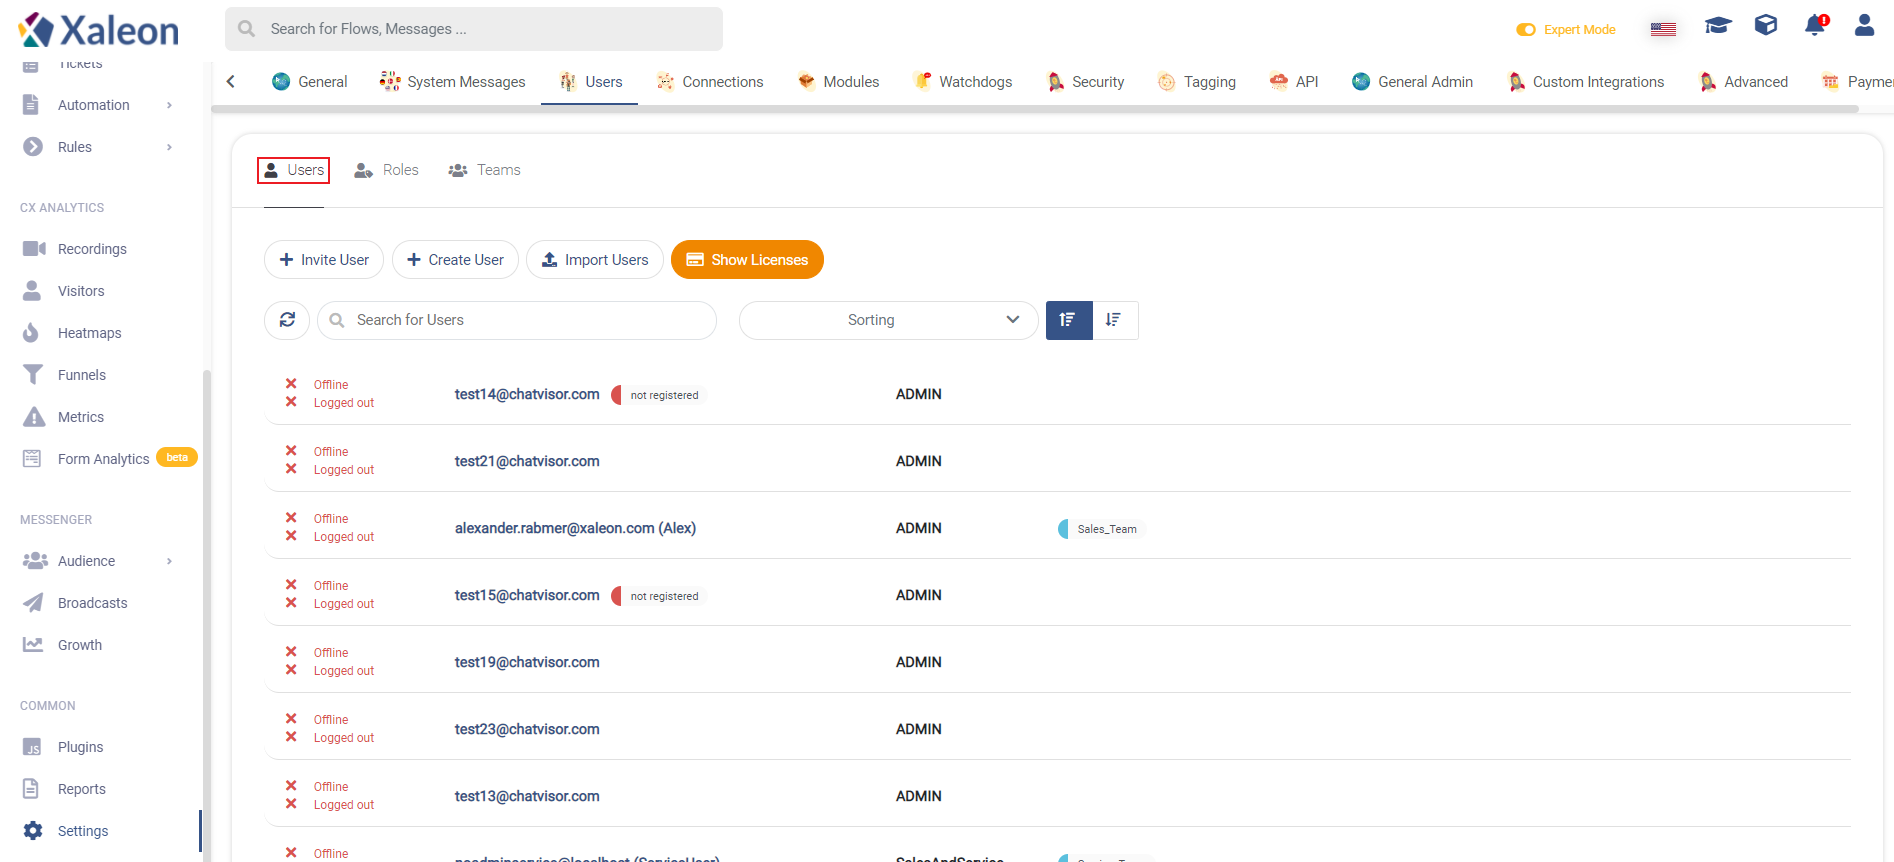Viewport: 1894px width, 862px height.
Task: Click the Form Analytics icon
Action: [x=32, y=459]
